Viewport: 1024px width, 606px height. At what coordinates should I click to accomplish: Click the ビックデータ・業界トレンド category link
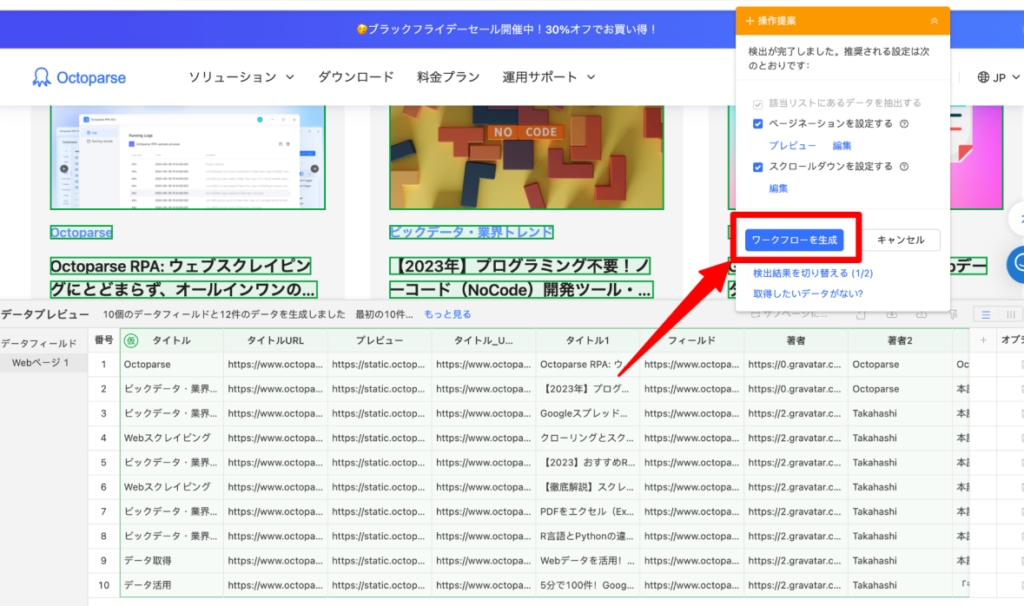471,232
